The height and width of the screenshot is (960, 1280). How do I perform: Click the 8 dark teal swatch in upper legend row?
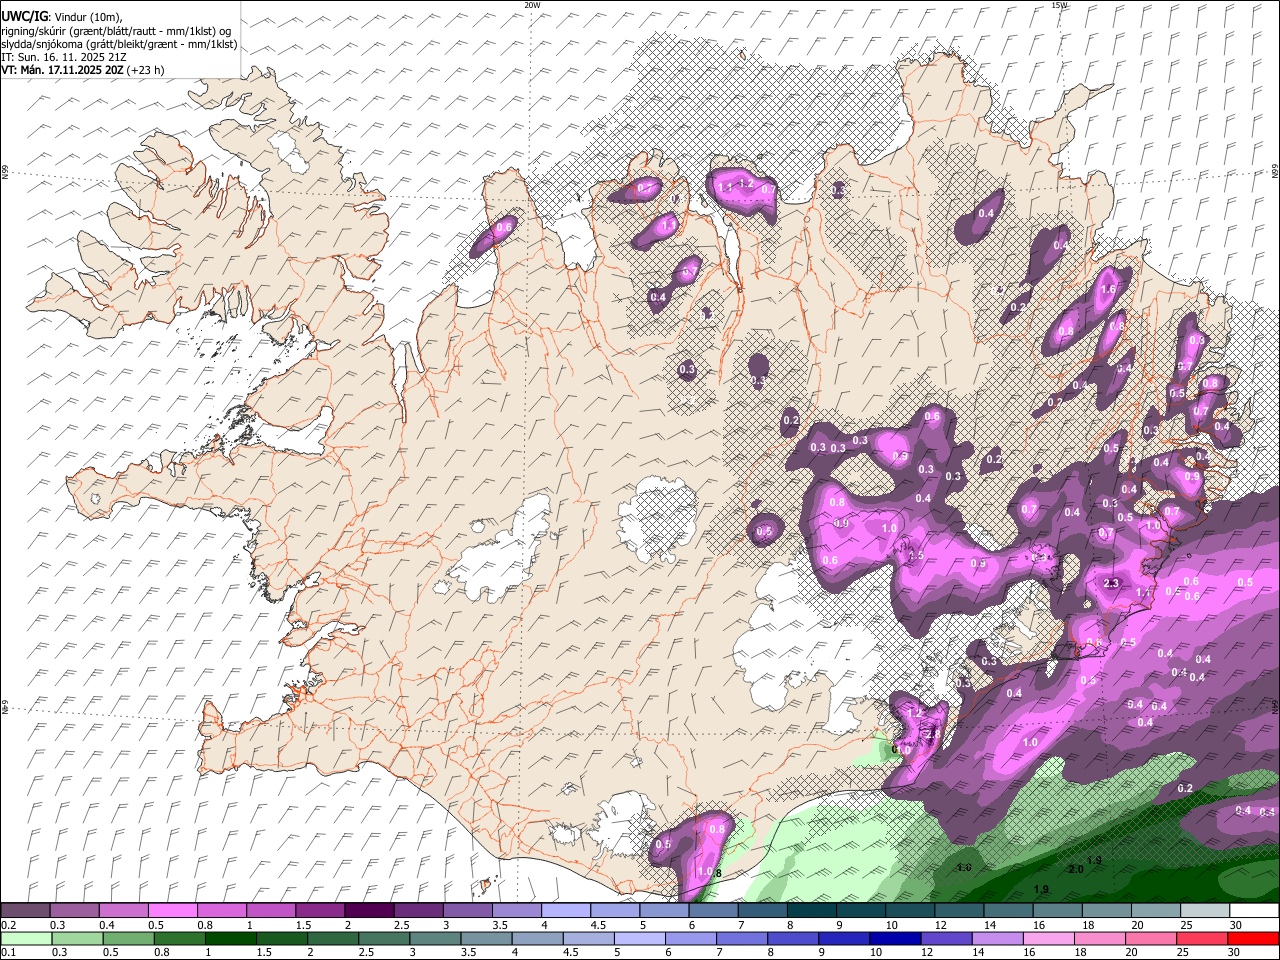812,911
